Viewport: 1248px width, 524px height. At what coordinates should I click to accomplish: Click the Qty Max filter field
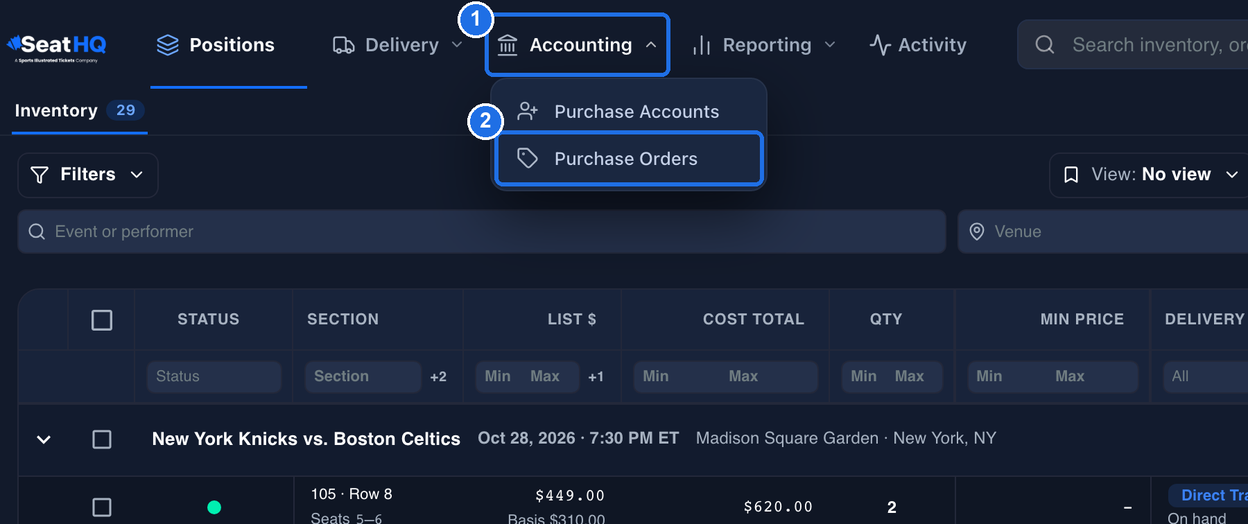(x=917, y=376)
